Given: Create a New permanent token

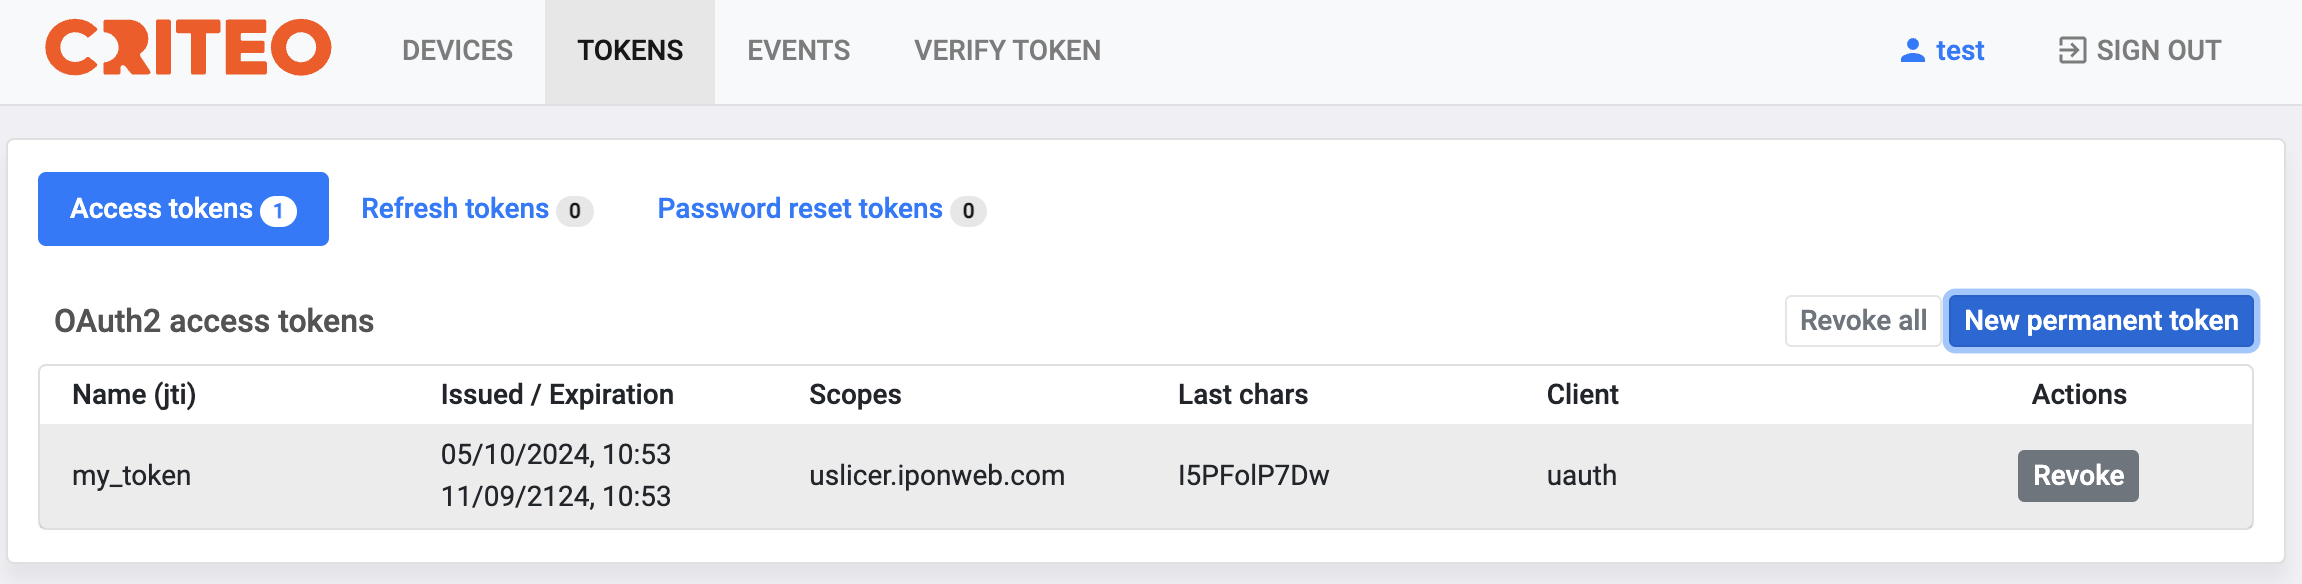Looking at the screenshot, I should 2100,321.
